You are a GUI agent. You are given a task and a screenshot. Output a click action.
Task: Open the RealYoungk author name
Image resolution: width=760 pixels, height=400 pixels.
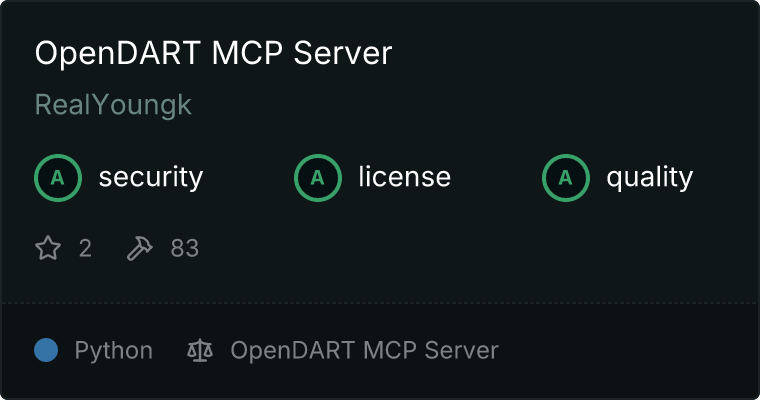pos(113,105)
